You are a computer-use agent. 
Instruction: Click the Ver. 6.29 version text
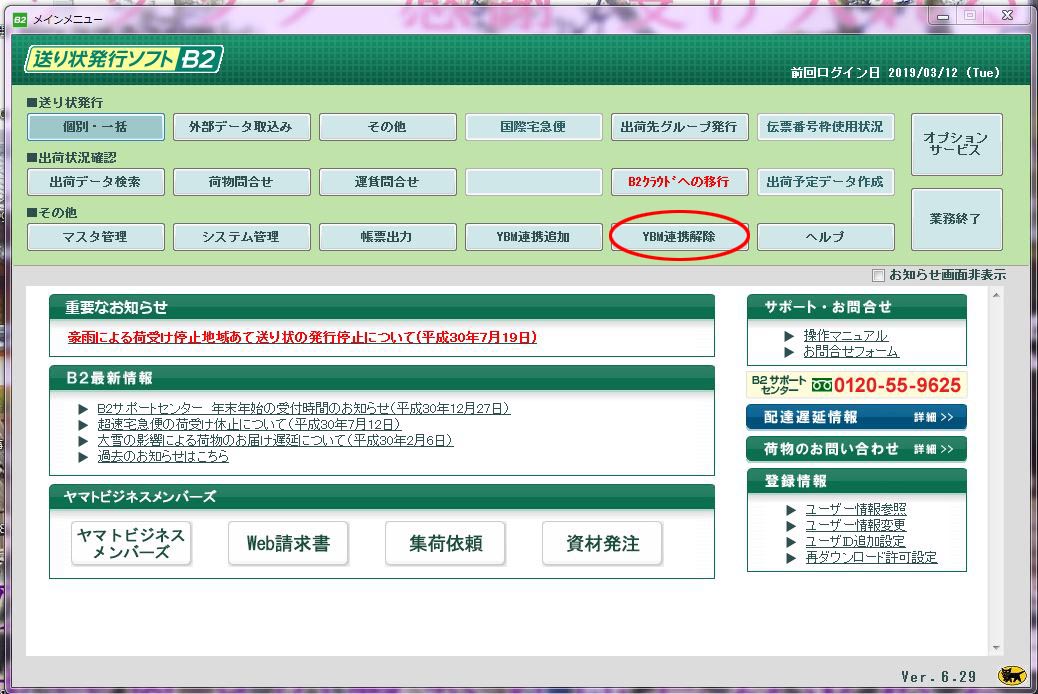tap(939, 676)
